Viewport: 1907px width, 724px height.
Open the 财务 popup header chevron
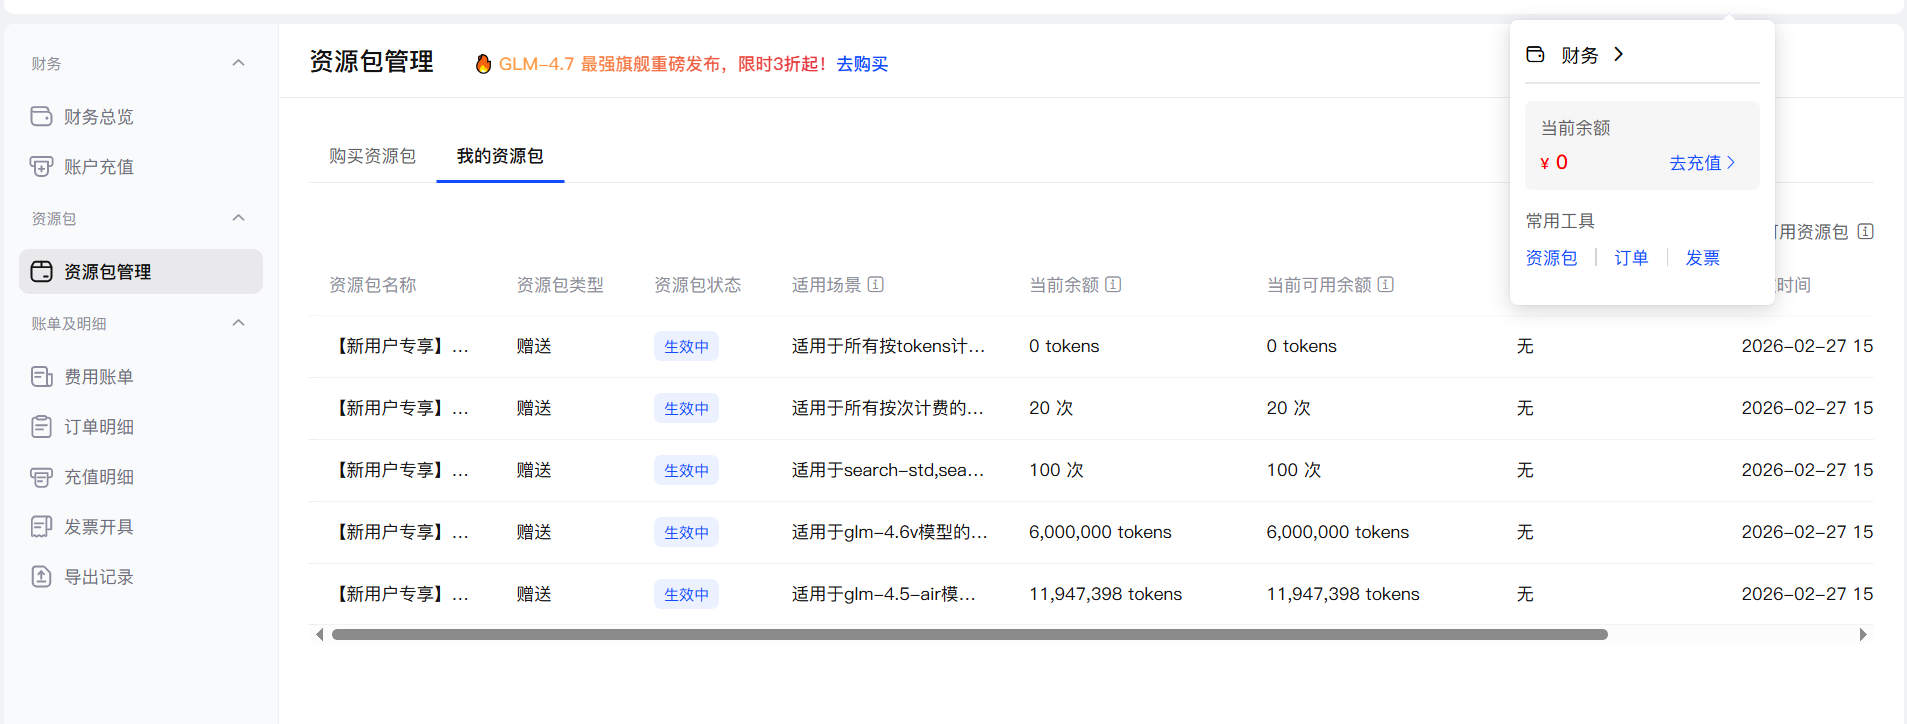[1619, 54]
